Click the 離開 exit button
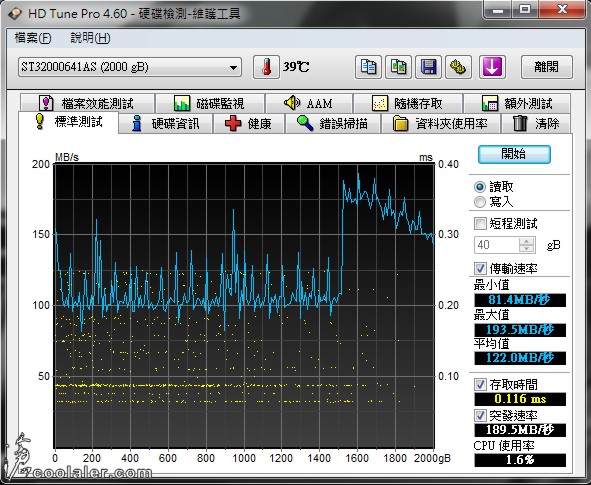The width and height of the screenshot is (591, 485). click(547, 67)
